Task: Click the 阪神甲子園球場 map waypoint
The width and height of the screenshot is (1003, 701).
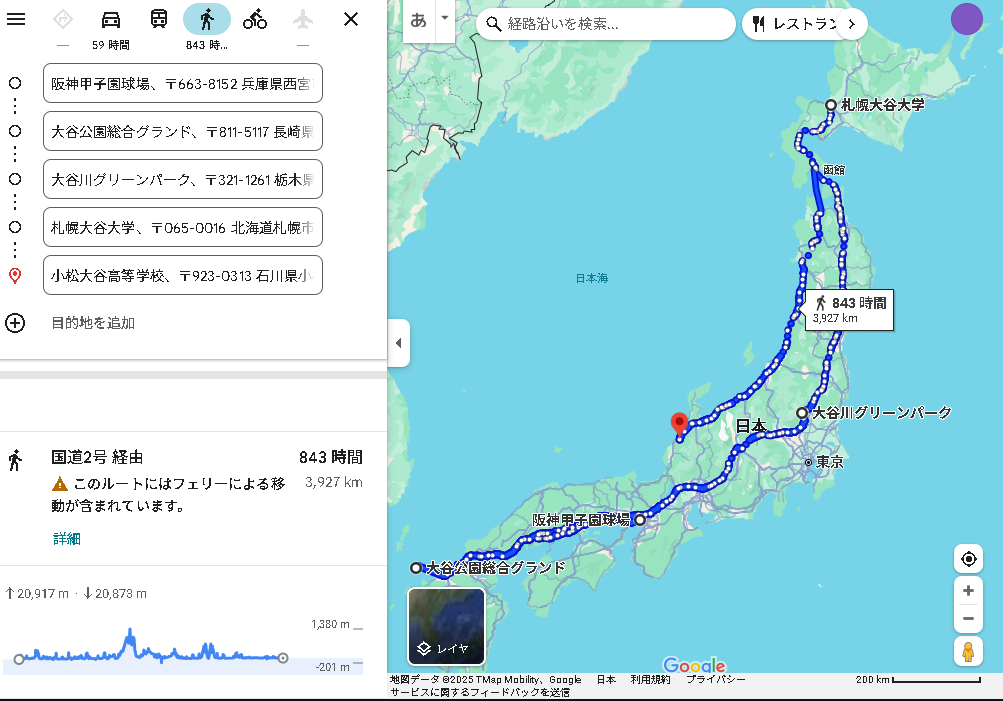Action: (x=640, y=520)
